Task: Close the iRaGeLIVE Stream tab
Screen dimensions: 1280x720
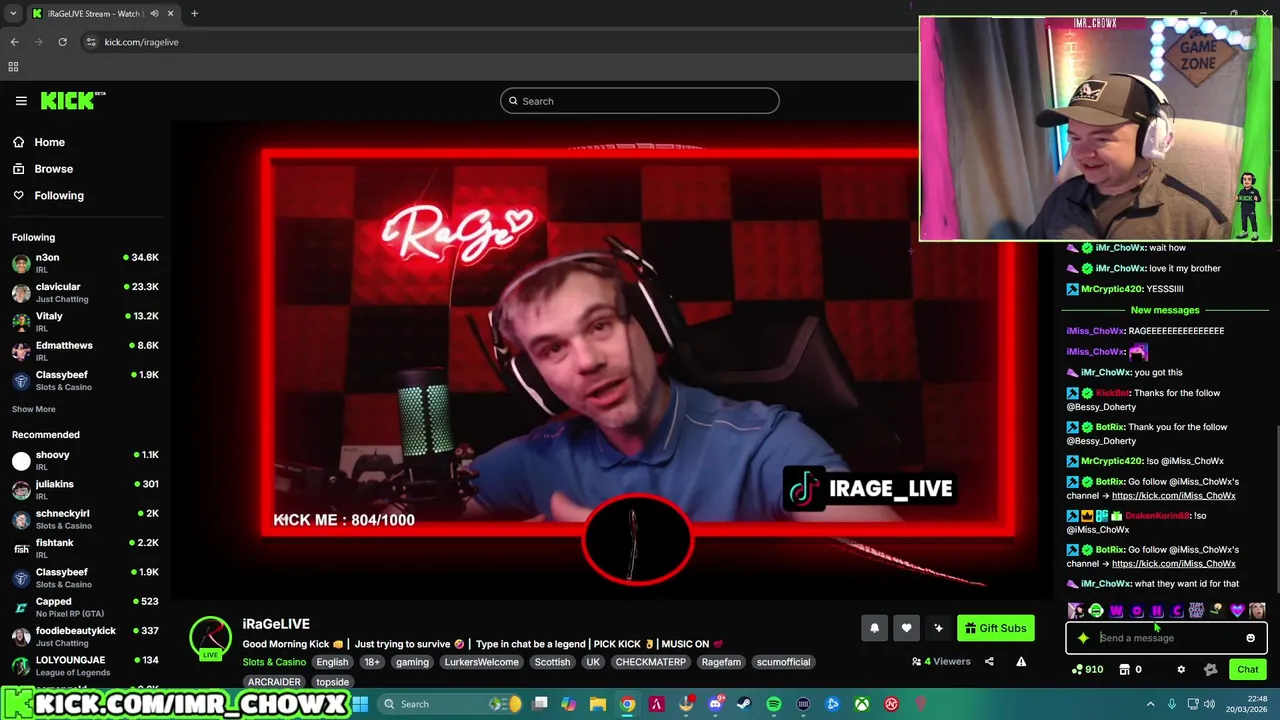Action: click(x=170, y=14)
